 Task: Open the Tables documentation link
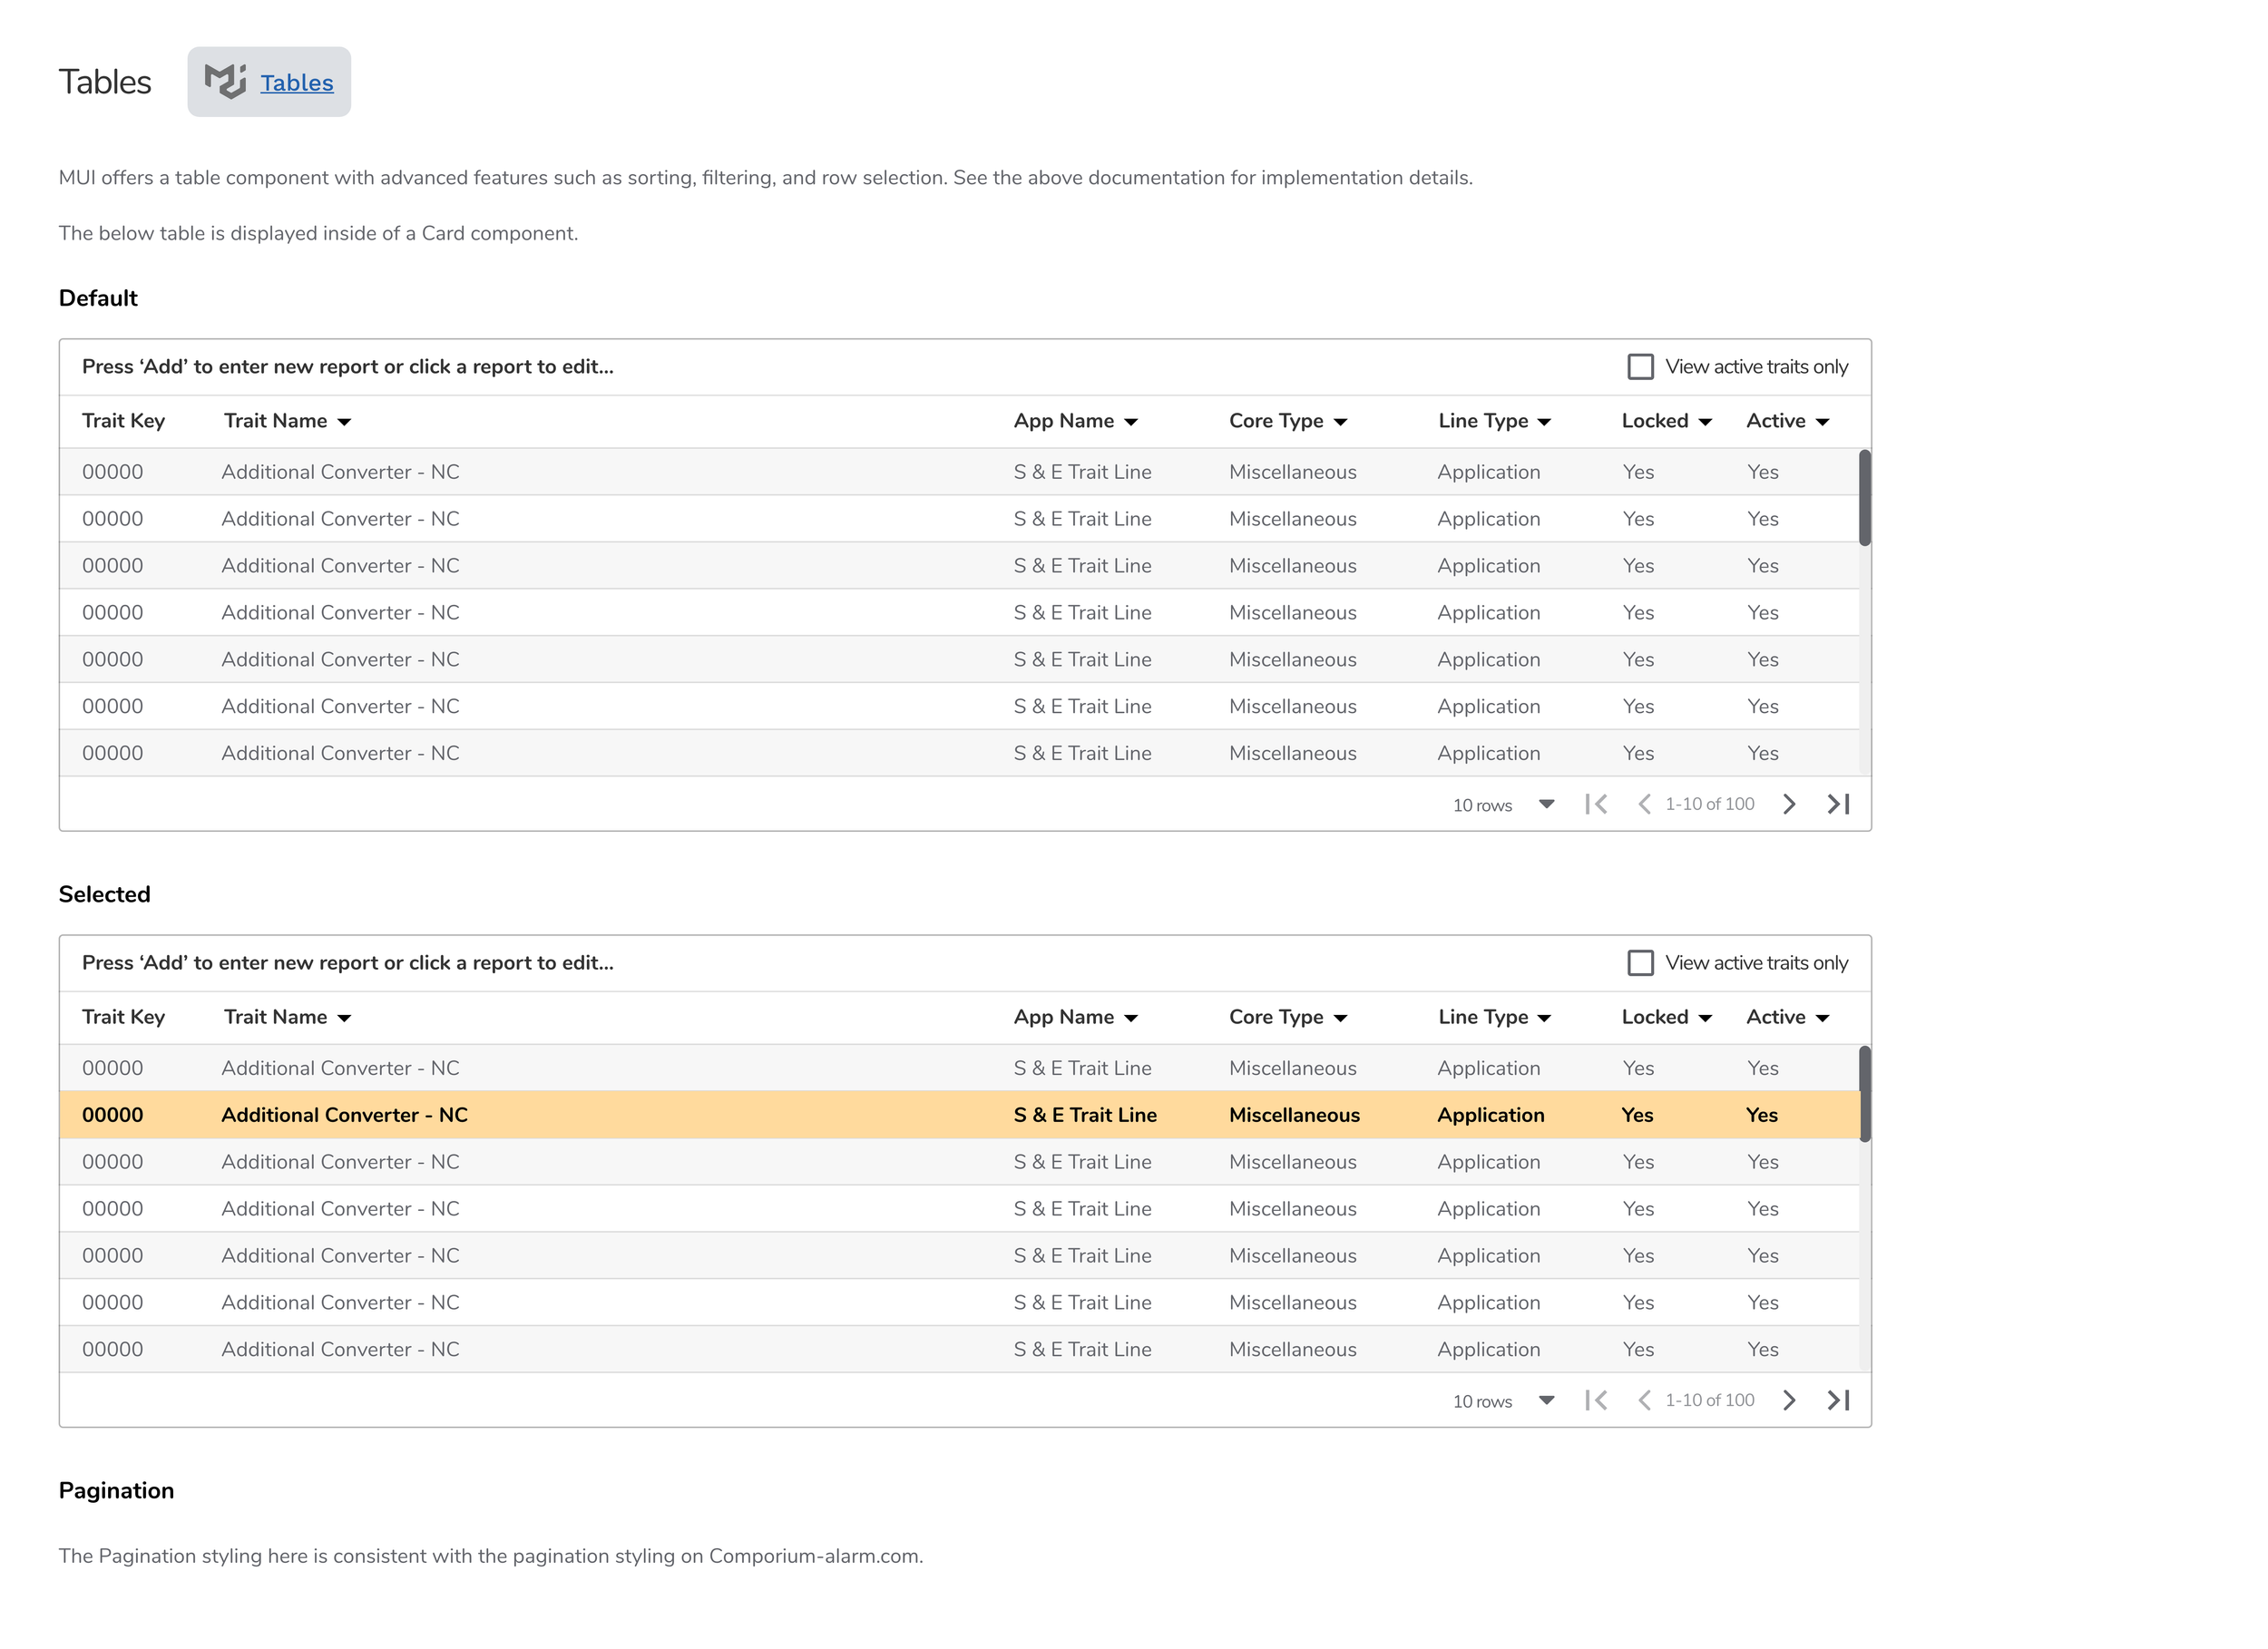[297, 83]
